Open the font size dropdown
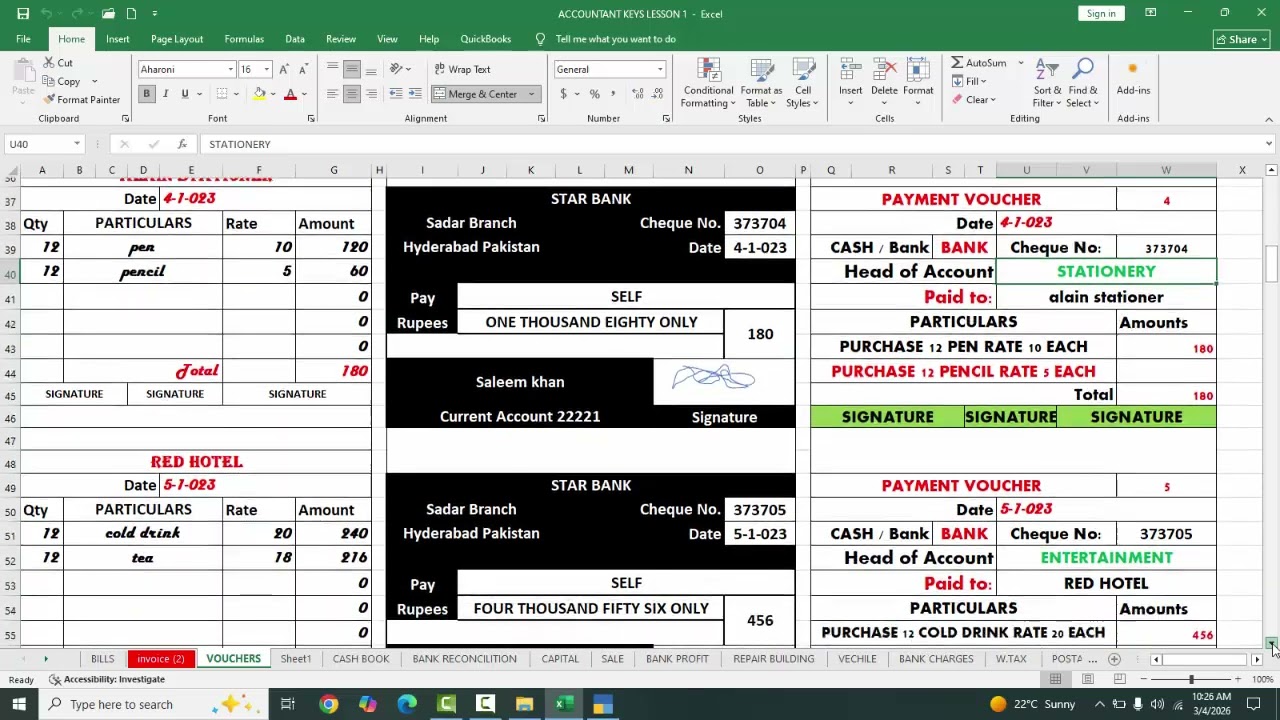1280x720 pixels. (x=266, y=69)
